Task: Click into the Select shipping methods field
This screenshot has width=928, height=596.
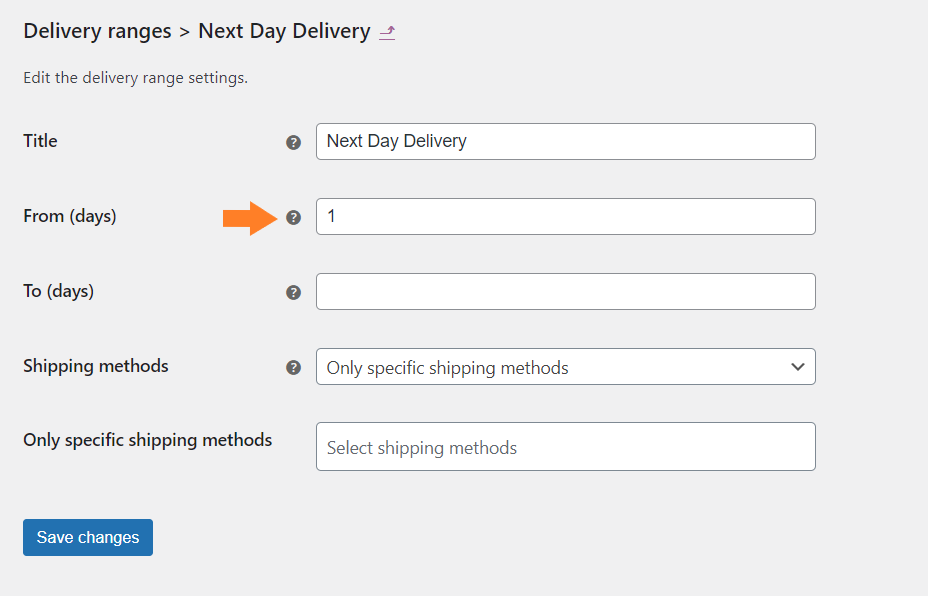Action: click(x=566, y=447)
